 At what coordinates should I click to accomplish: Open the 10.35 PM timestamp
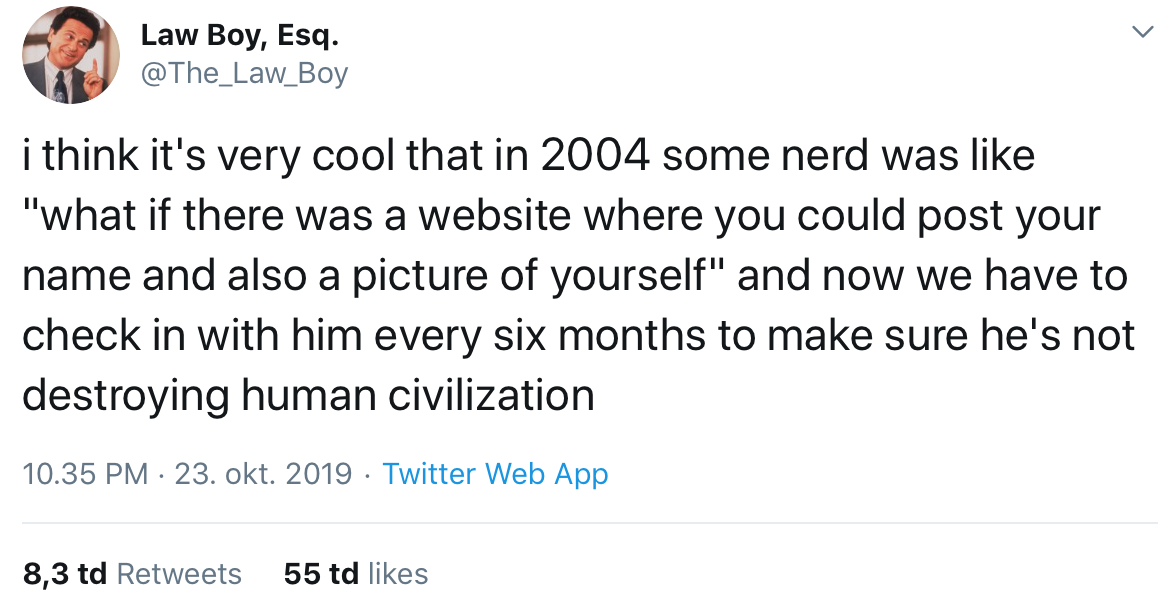[x=86, y=473]
